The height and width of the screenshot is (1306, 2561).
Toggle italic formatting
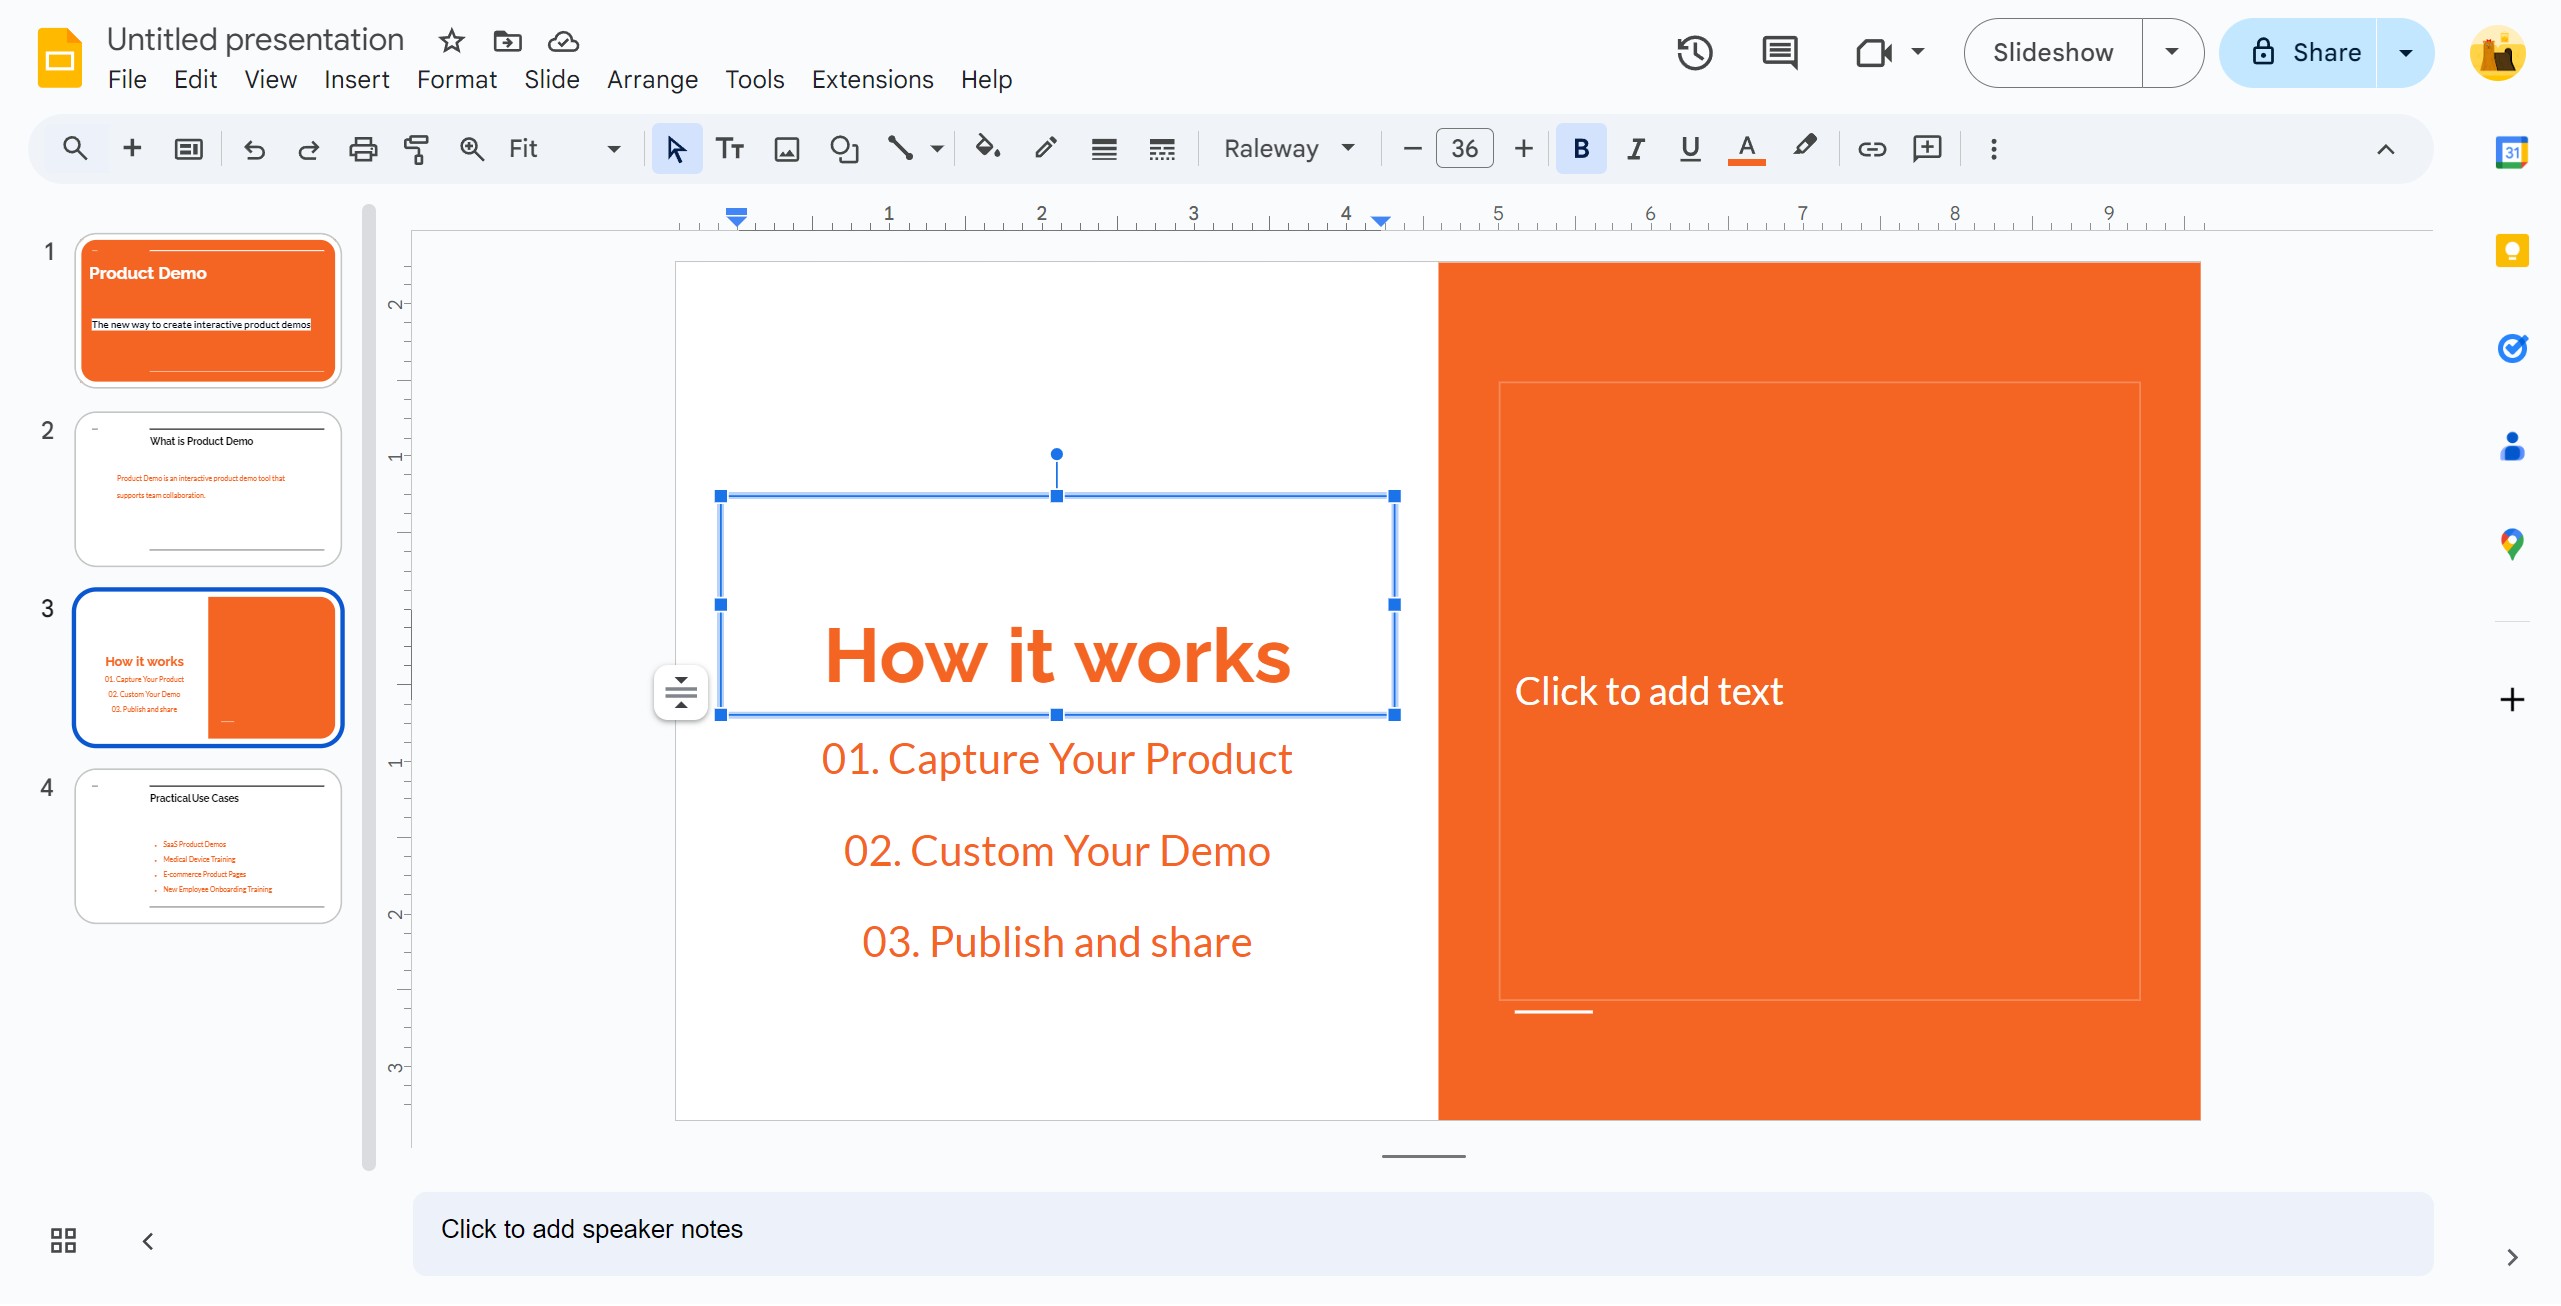pos(1635,149)
